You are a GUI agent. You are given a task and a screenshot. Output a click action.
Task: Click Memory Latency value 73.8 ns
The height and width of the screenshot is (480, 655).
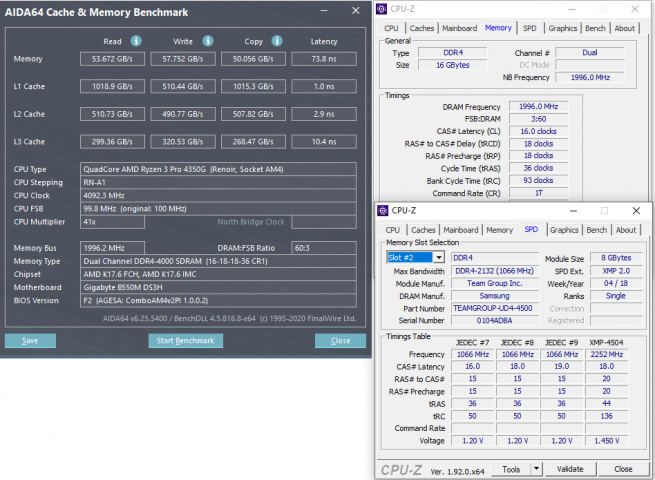[x=324, y=59]
